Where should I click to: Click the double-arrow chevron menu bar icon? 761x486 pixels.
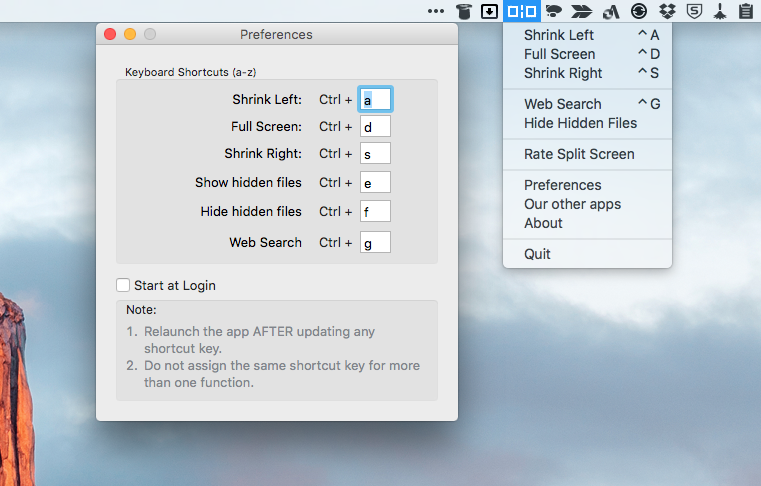pos(581,11)
